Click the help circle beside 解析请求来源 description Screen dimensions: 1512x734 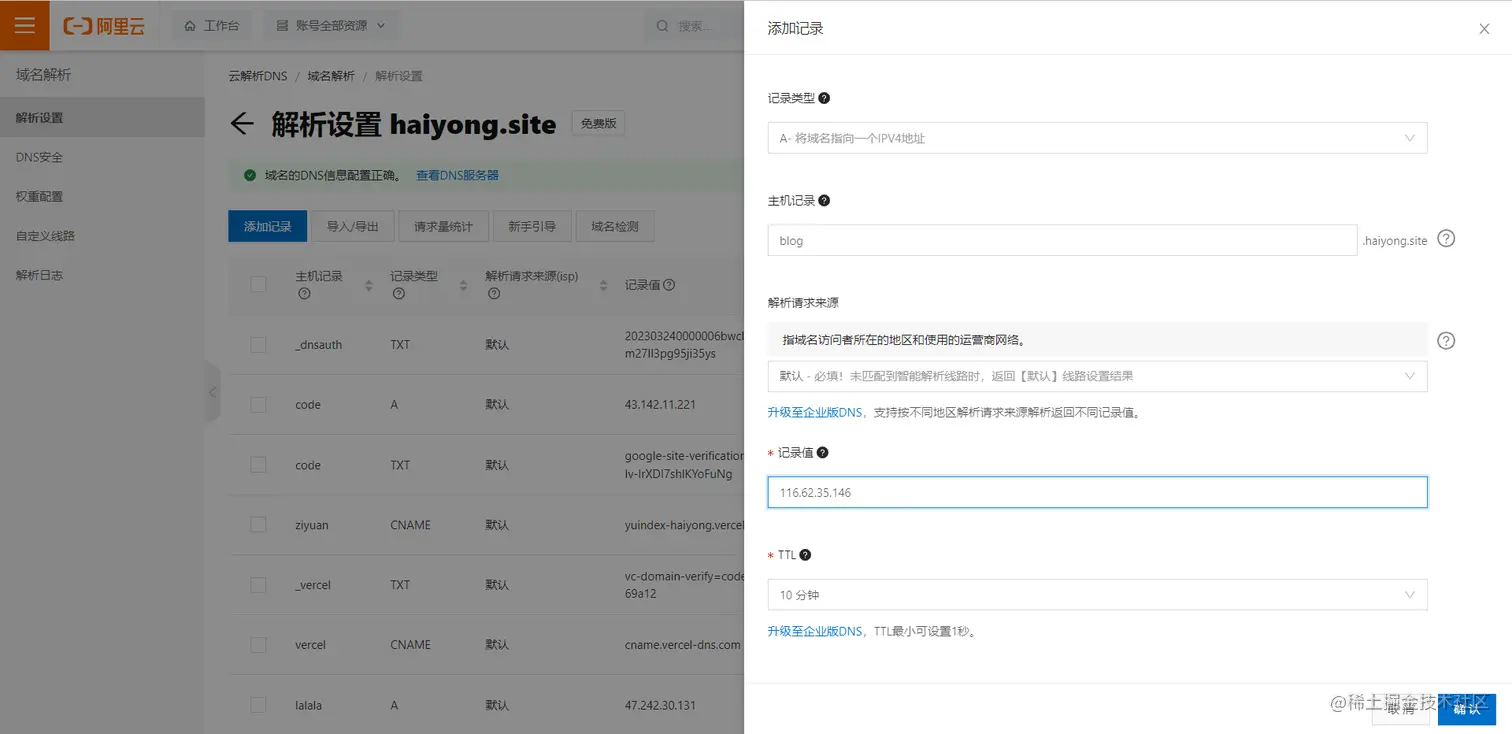1445,340
